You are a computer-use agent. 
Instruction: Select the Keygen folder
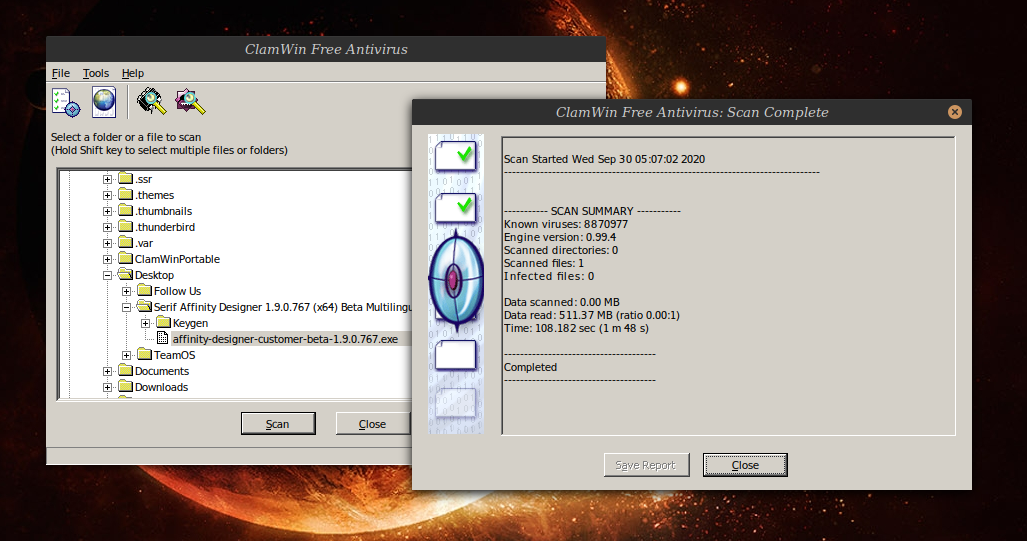click(190, 323)
